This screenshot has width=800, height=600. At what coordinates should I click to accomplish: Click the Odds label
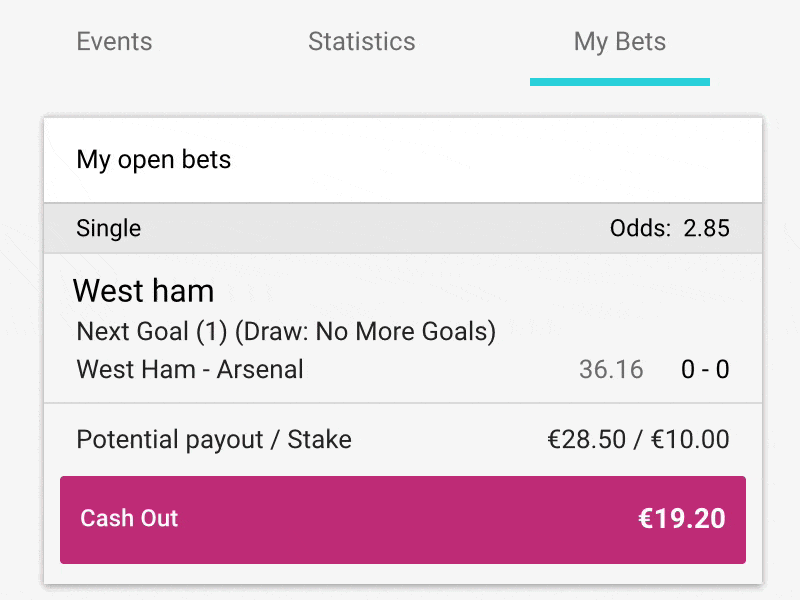[x=640, y=228]
